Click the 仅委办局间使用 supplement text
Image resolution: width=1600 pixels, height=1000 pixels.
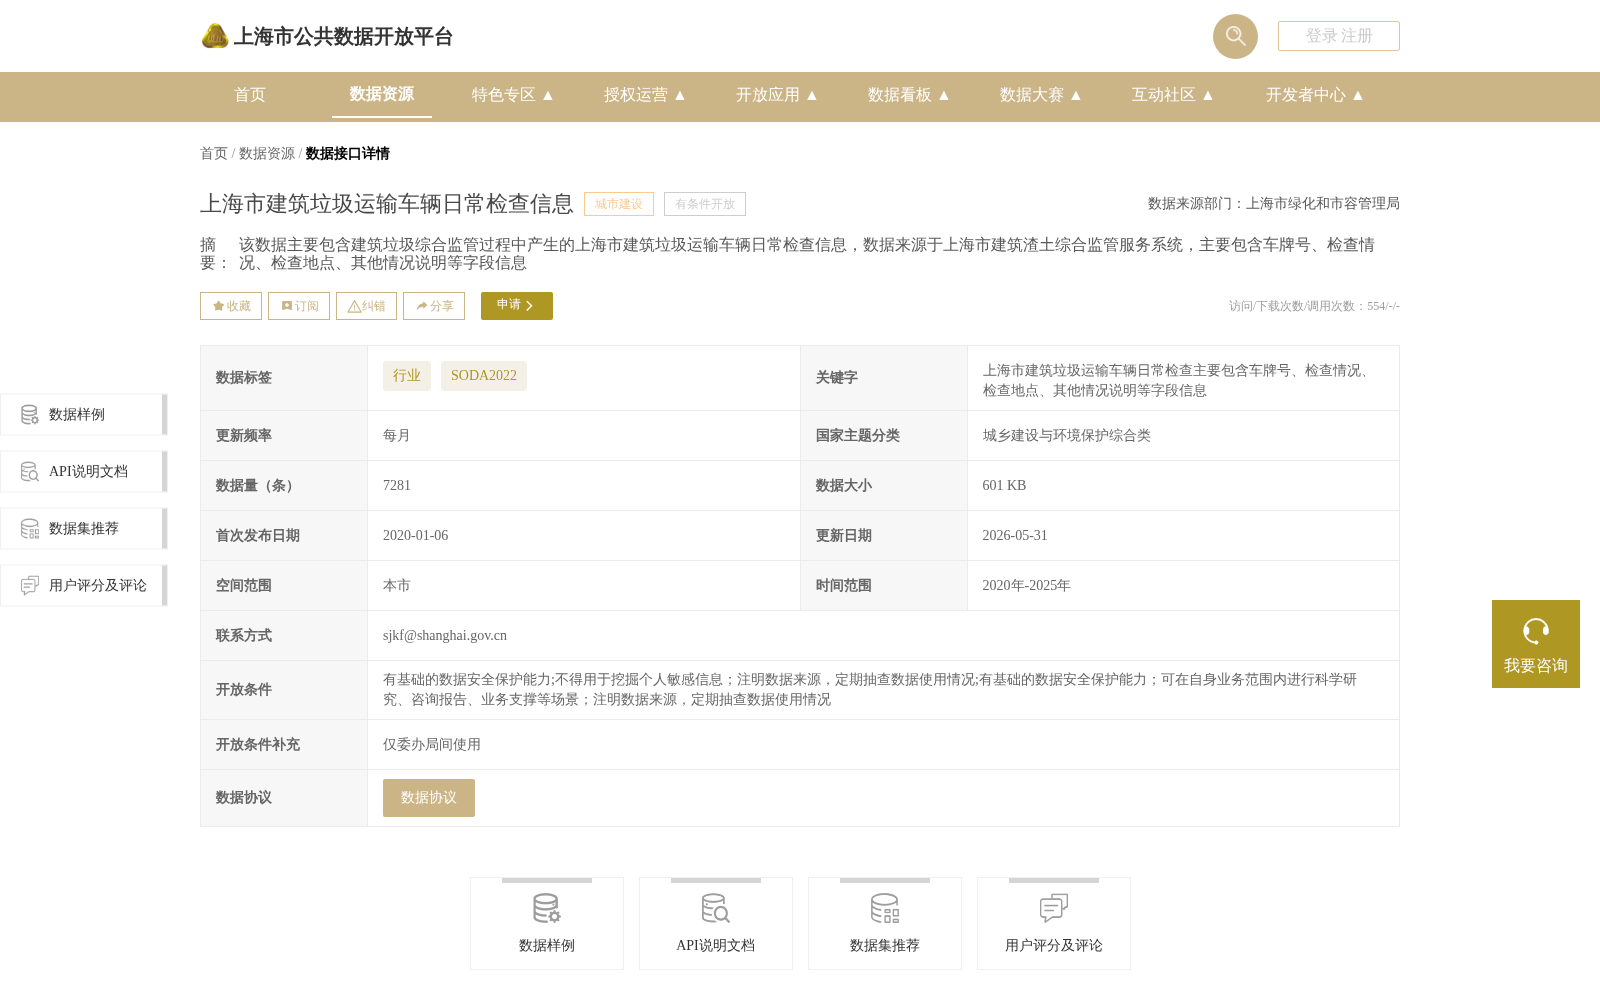(x=432, y=745)
